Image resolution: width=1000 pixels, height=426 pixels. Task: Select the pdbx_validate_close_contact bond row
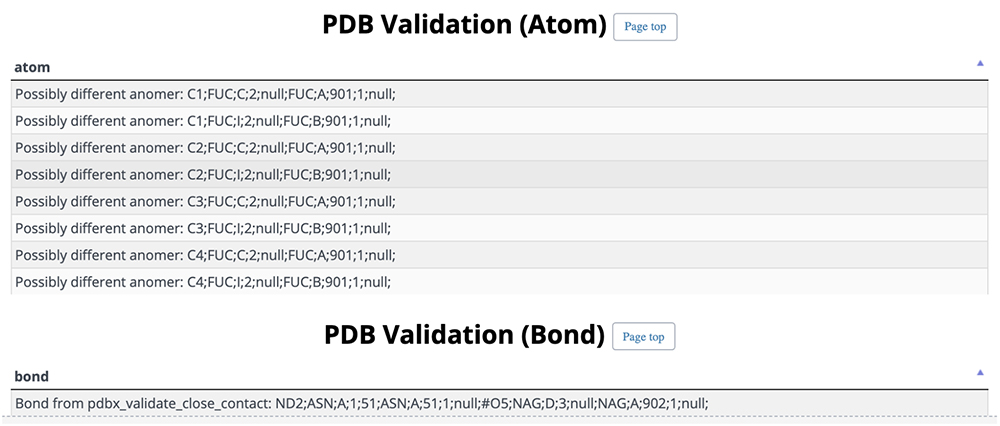(499, 403)
